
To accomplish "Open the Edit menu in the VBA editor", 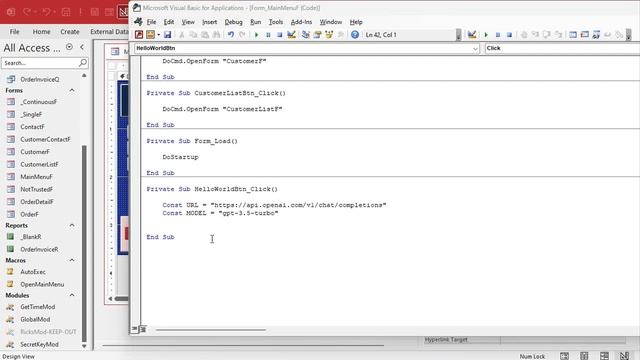I will tap(169, 22).
